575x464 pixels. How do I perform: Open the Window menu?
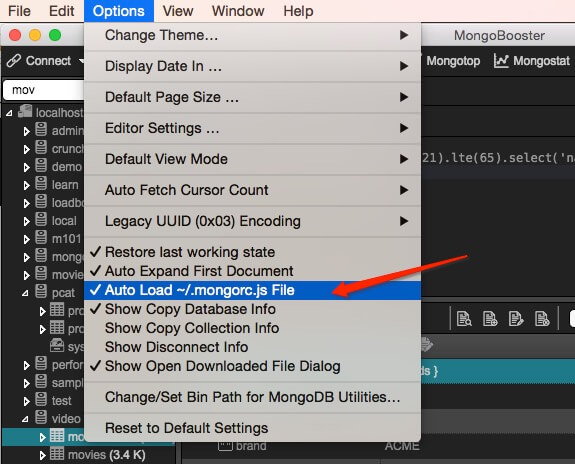tap(238, 11)
